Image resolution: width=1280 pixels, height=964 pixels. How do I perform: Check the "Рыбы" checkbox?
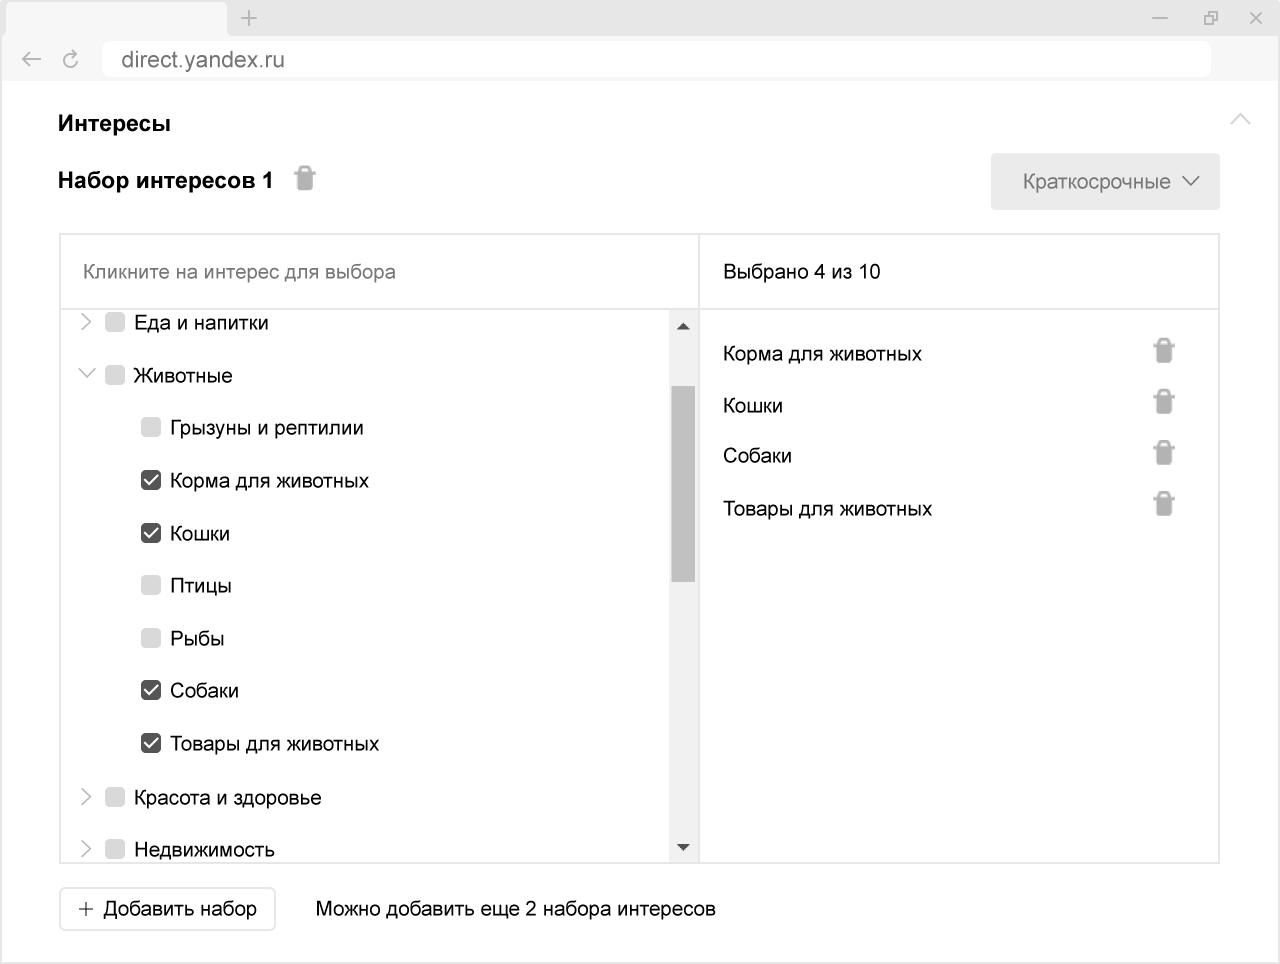(x=151, y=638)
